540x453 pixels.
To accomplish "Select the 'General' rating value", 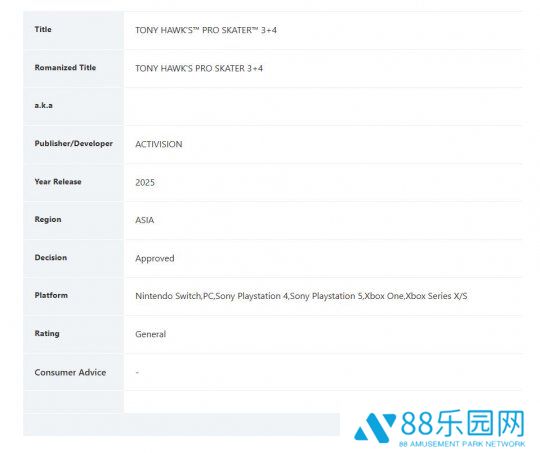I will click(x=150, y=334).
